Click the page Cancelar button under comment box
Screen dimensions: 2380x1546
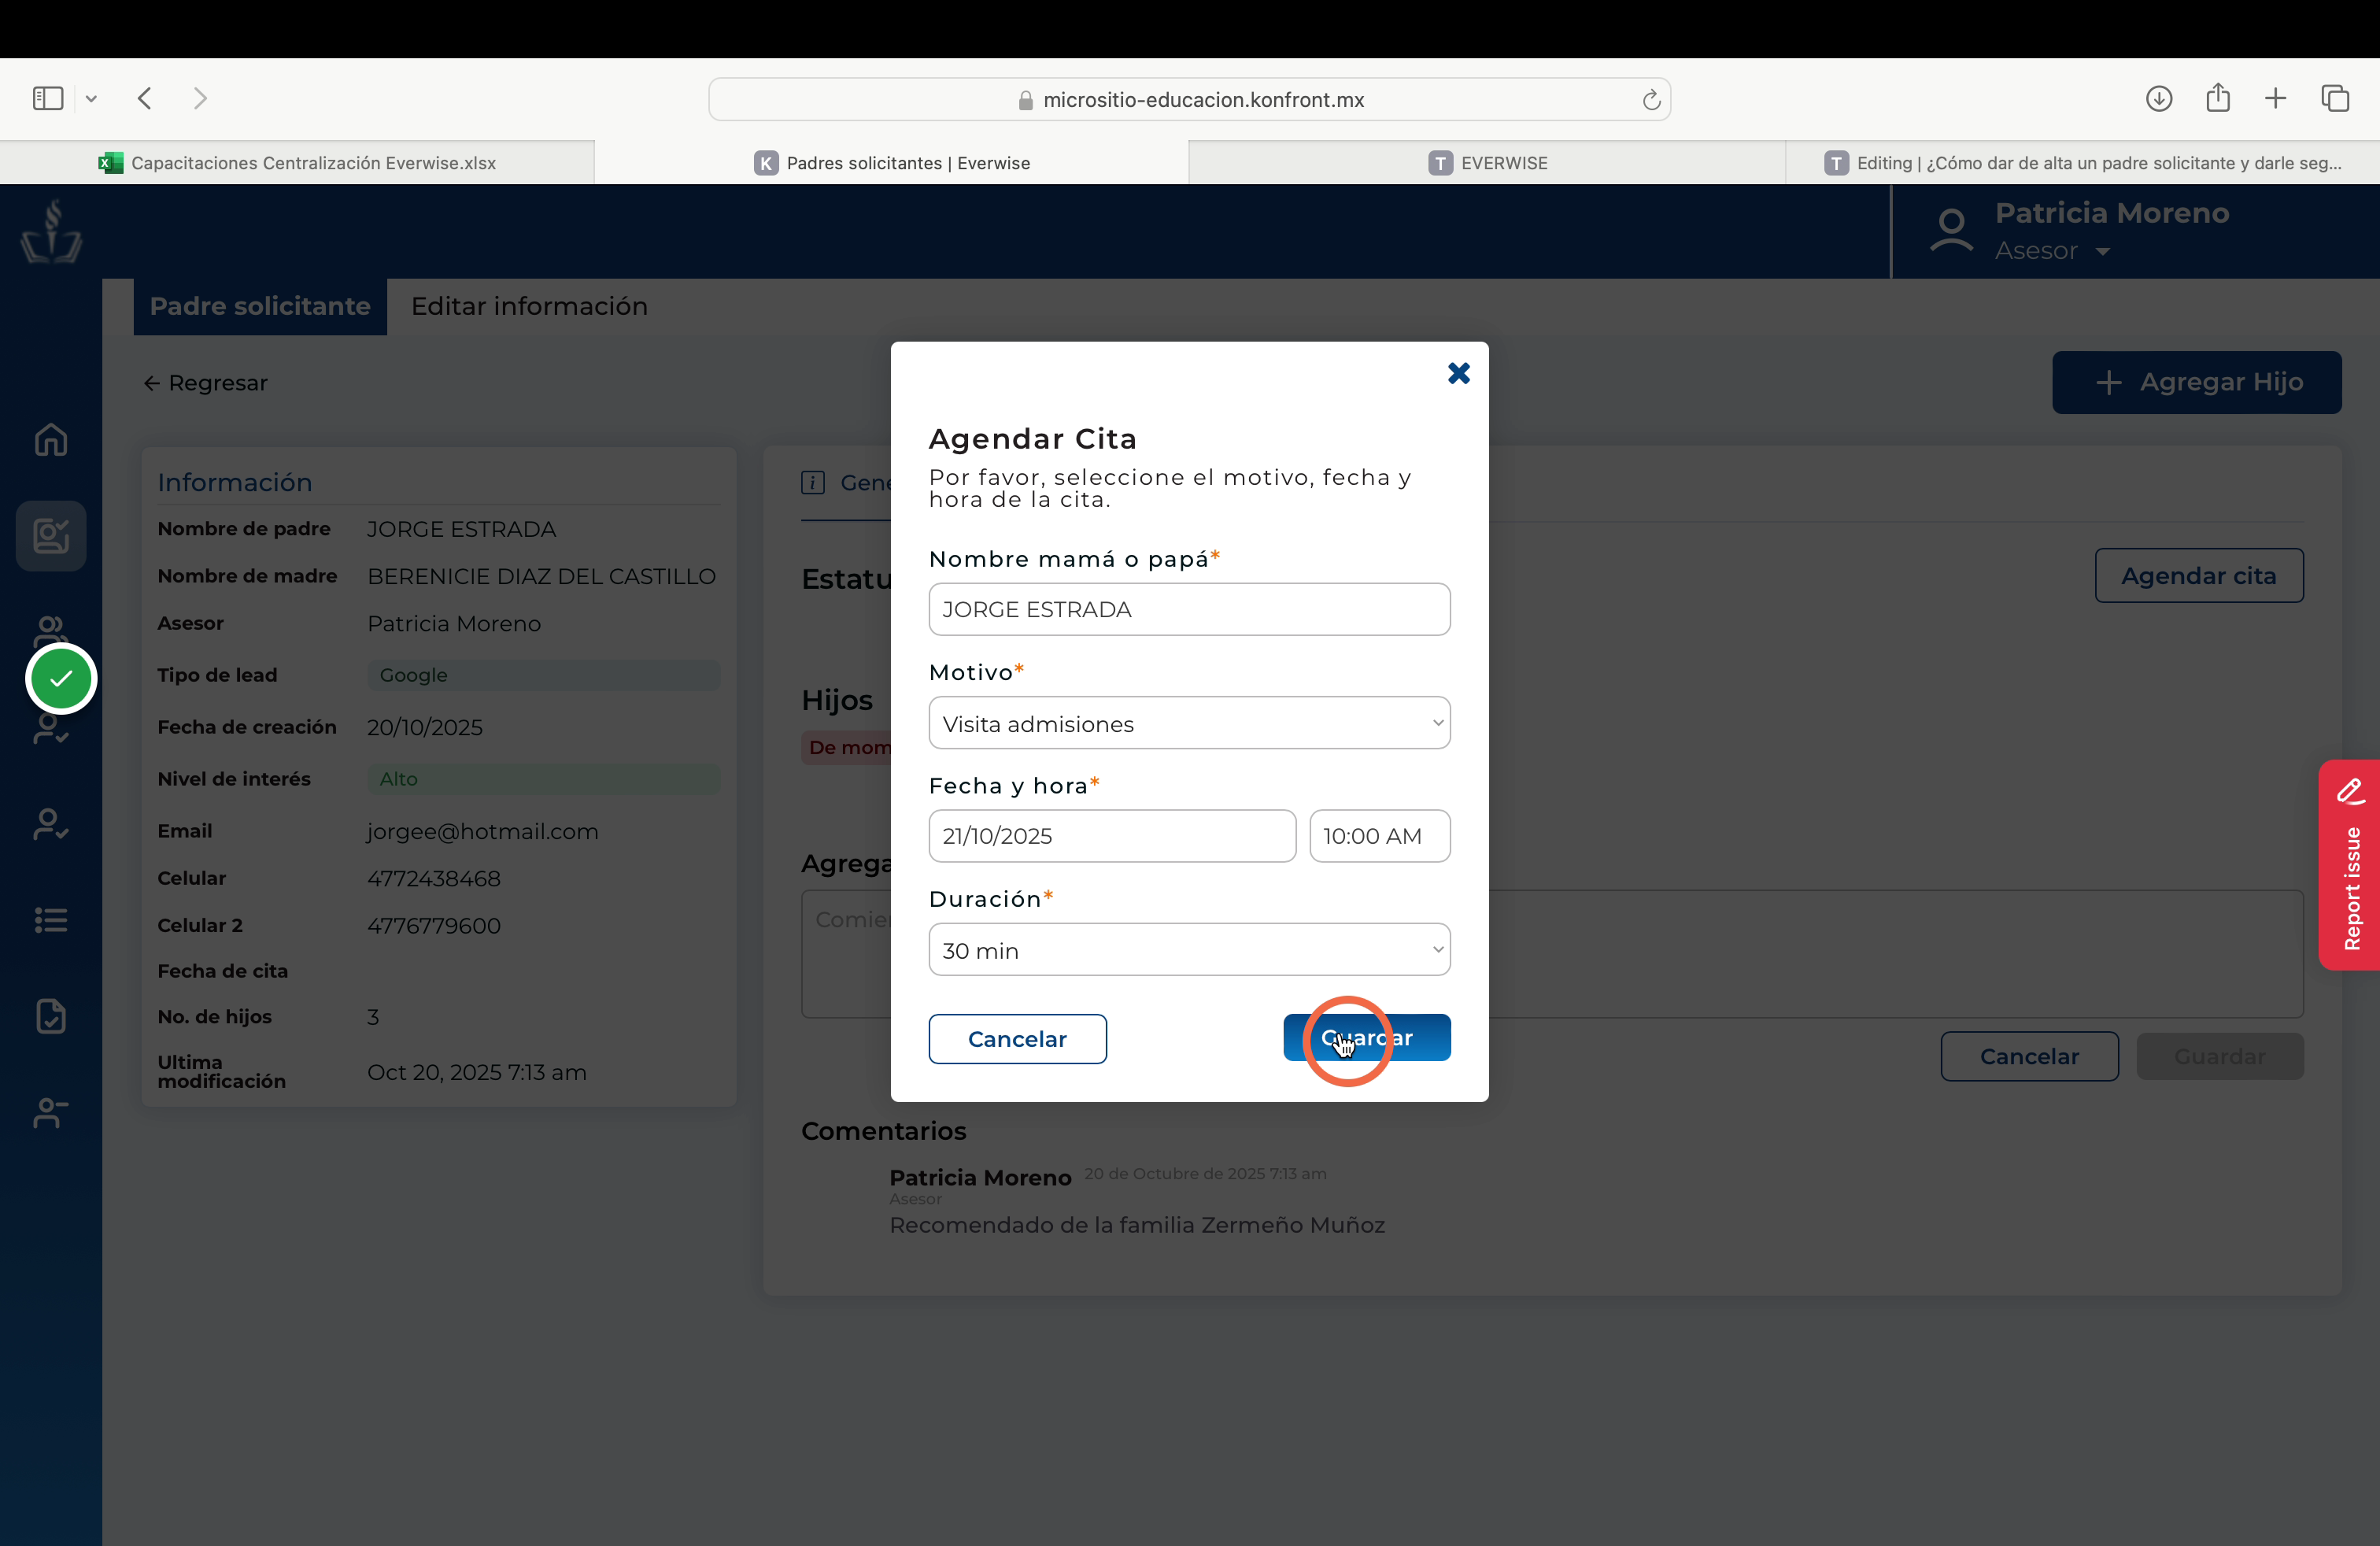(x=2029, y=1056)
